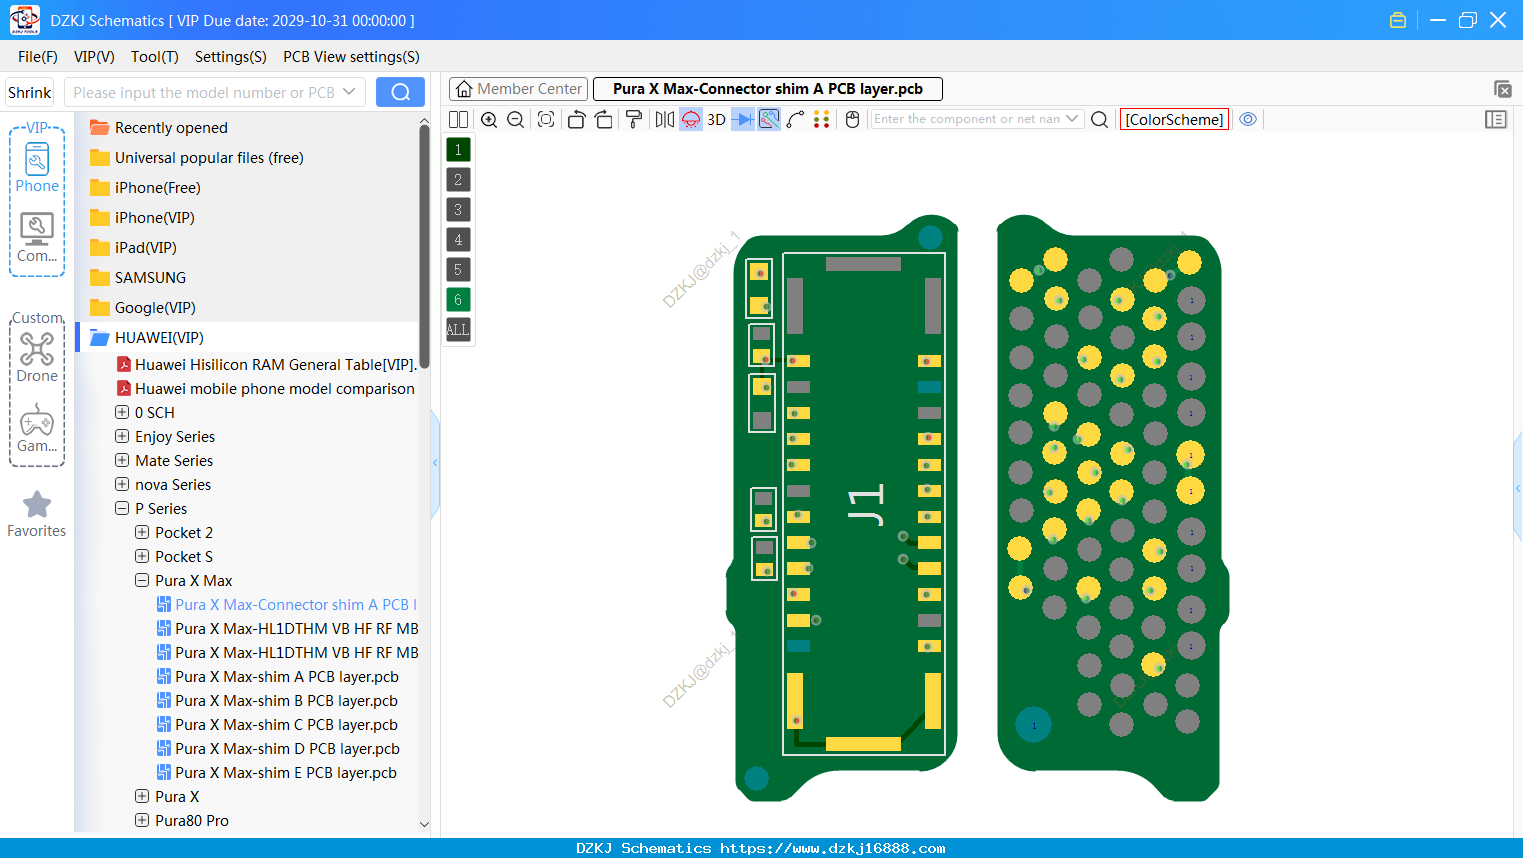Open the component or net name dropdown
The height and width of the screenshot is (858, 1523).
point(1072,118)
